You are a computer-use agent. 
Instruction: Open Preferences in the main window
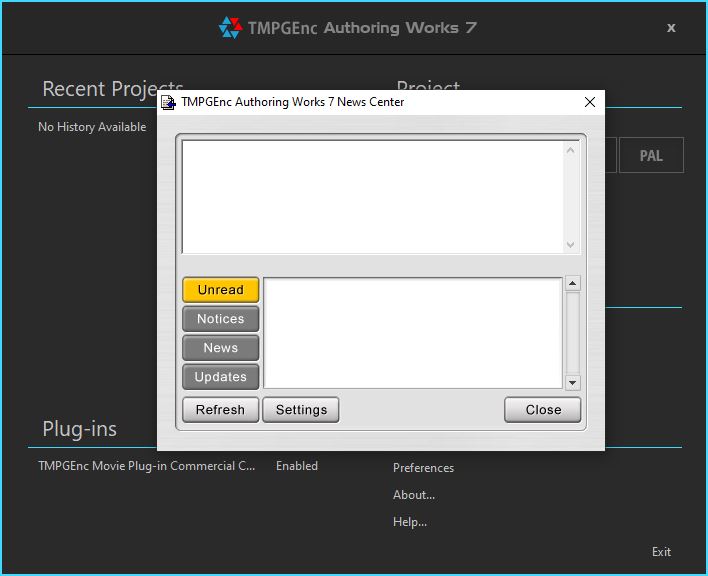click(423, 468)
